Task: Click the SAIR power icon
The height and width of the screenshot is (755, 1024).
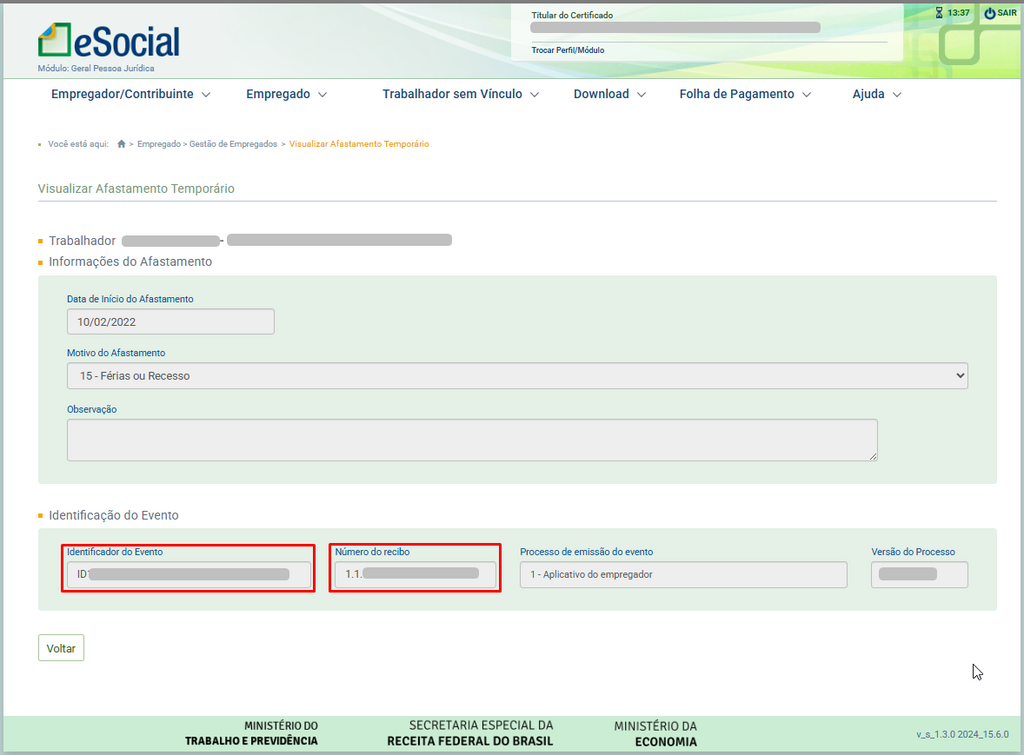Action: click(x=989, y=13)
